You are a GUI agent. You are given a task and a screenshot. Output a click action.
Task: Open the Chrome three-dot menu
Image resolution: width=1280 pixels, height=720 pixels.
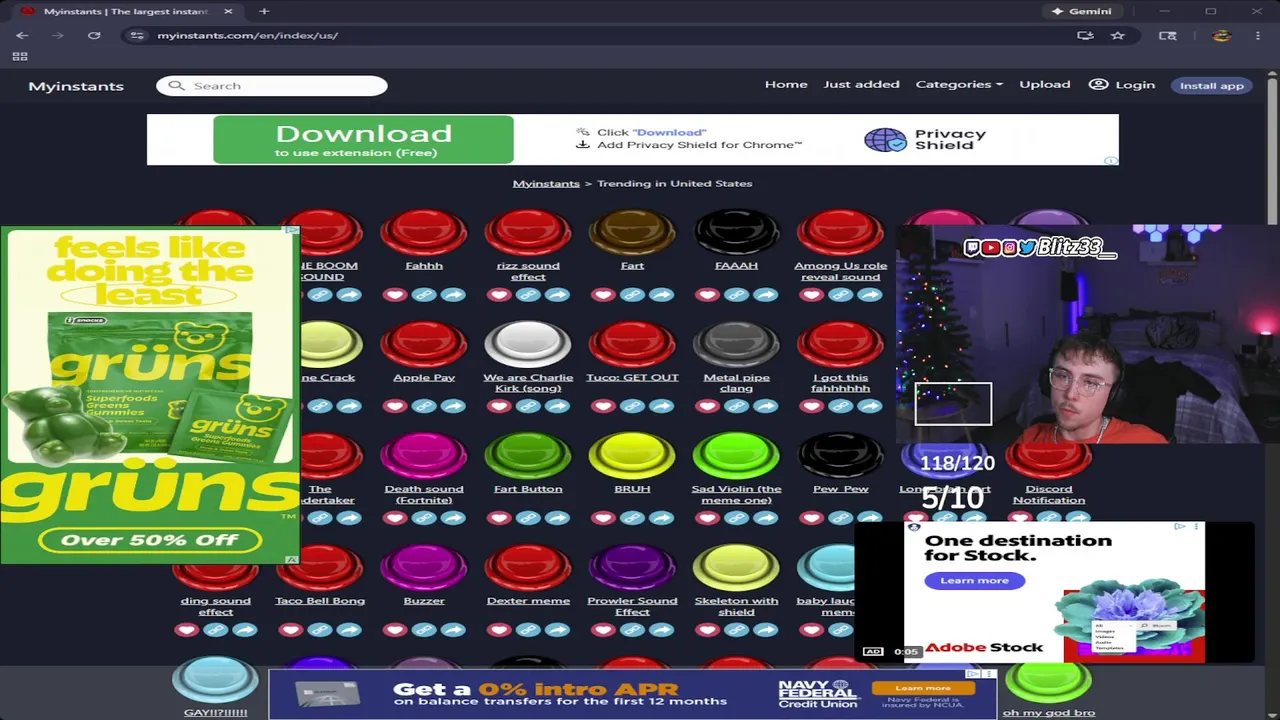(x=1257, y=35)
